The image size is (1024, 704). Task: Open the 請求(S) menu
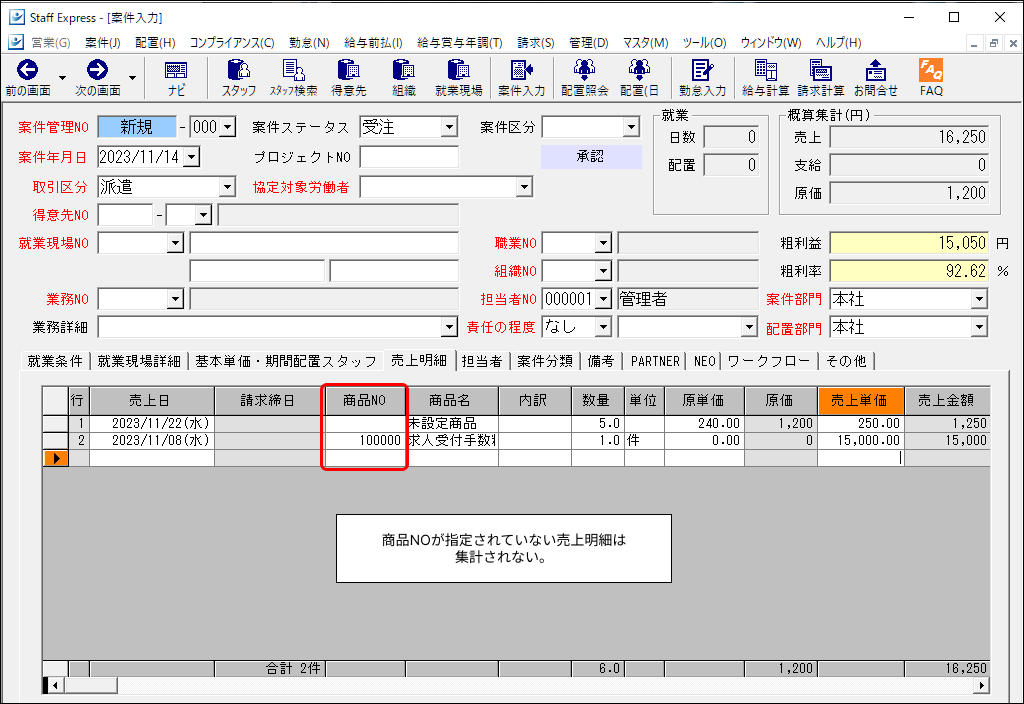click(536, 42)
